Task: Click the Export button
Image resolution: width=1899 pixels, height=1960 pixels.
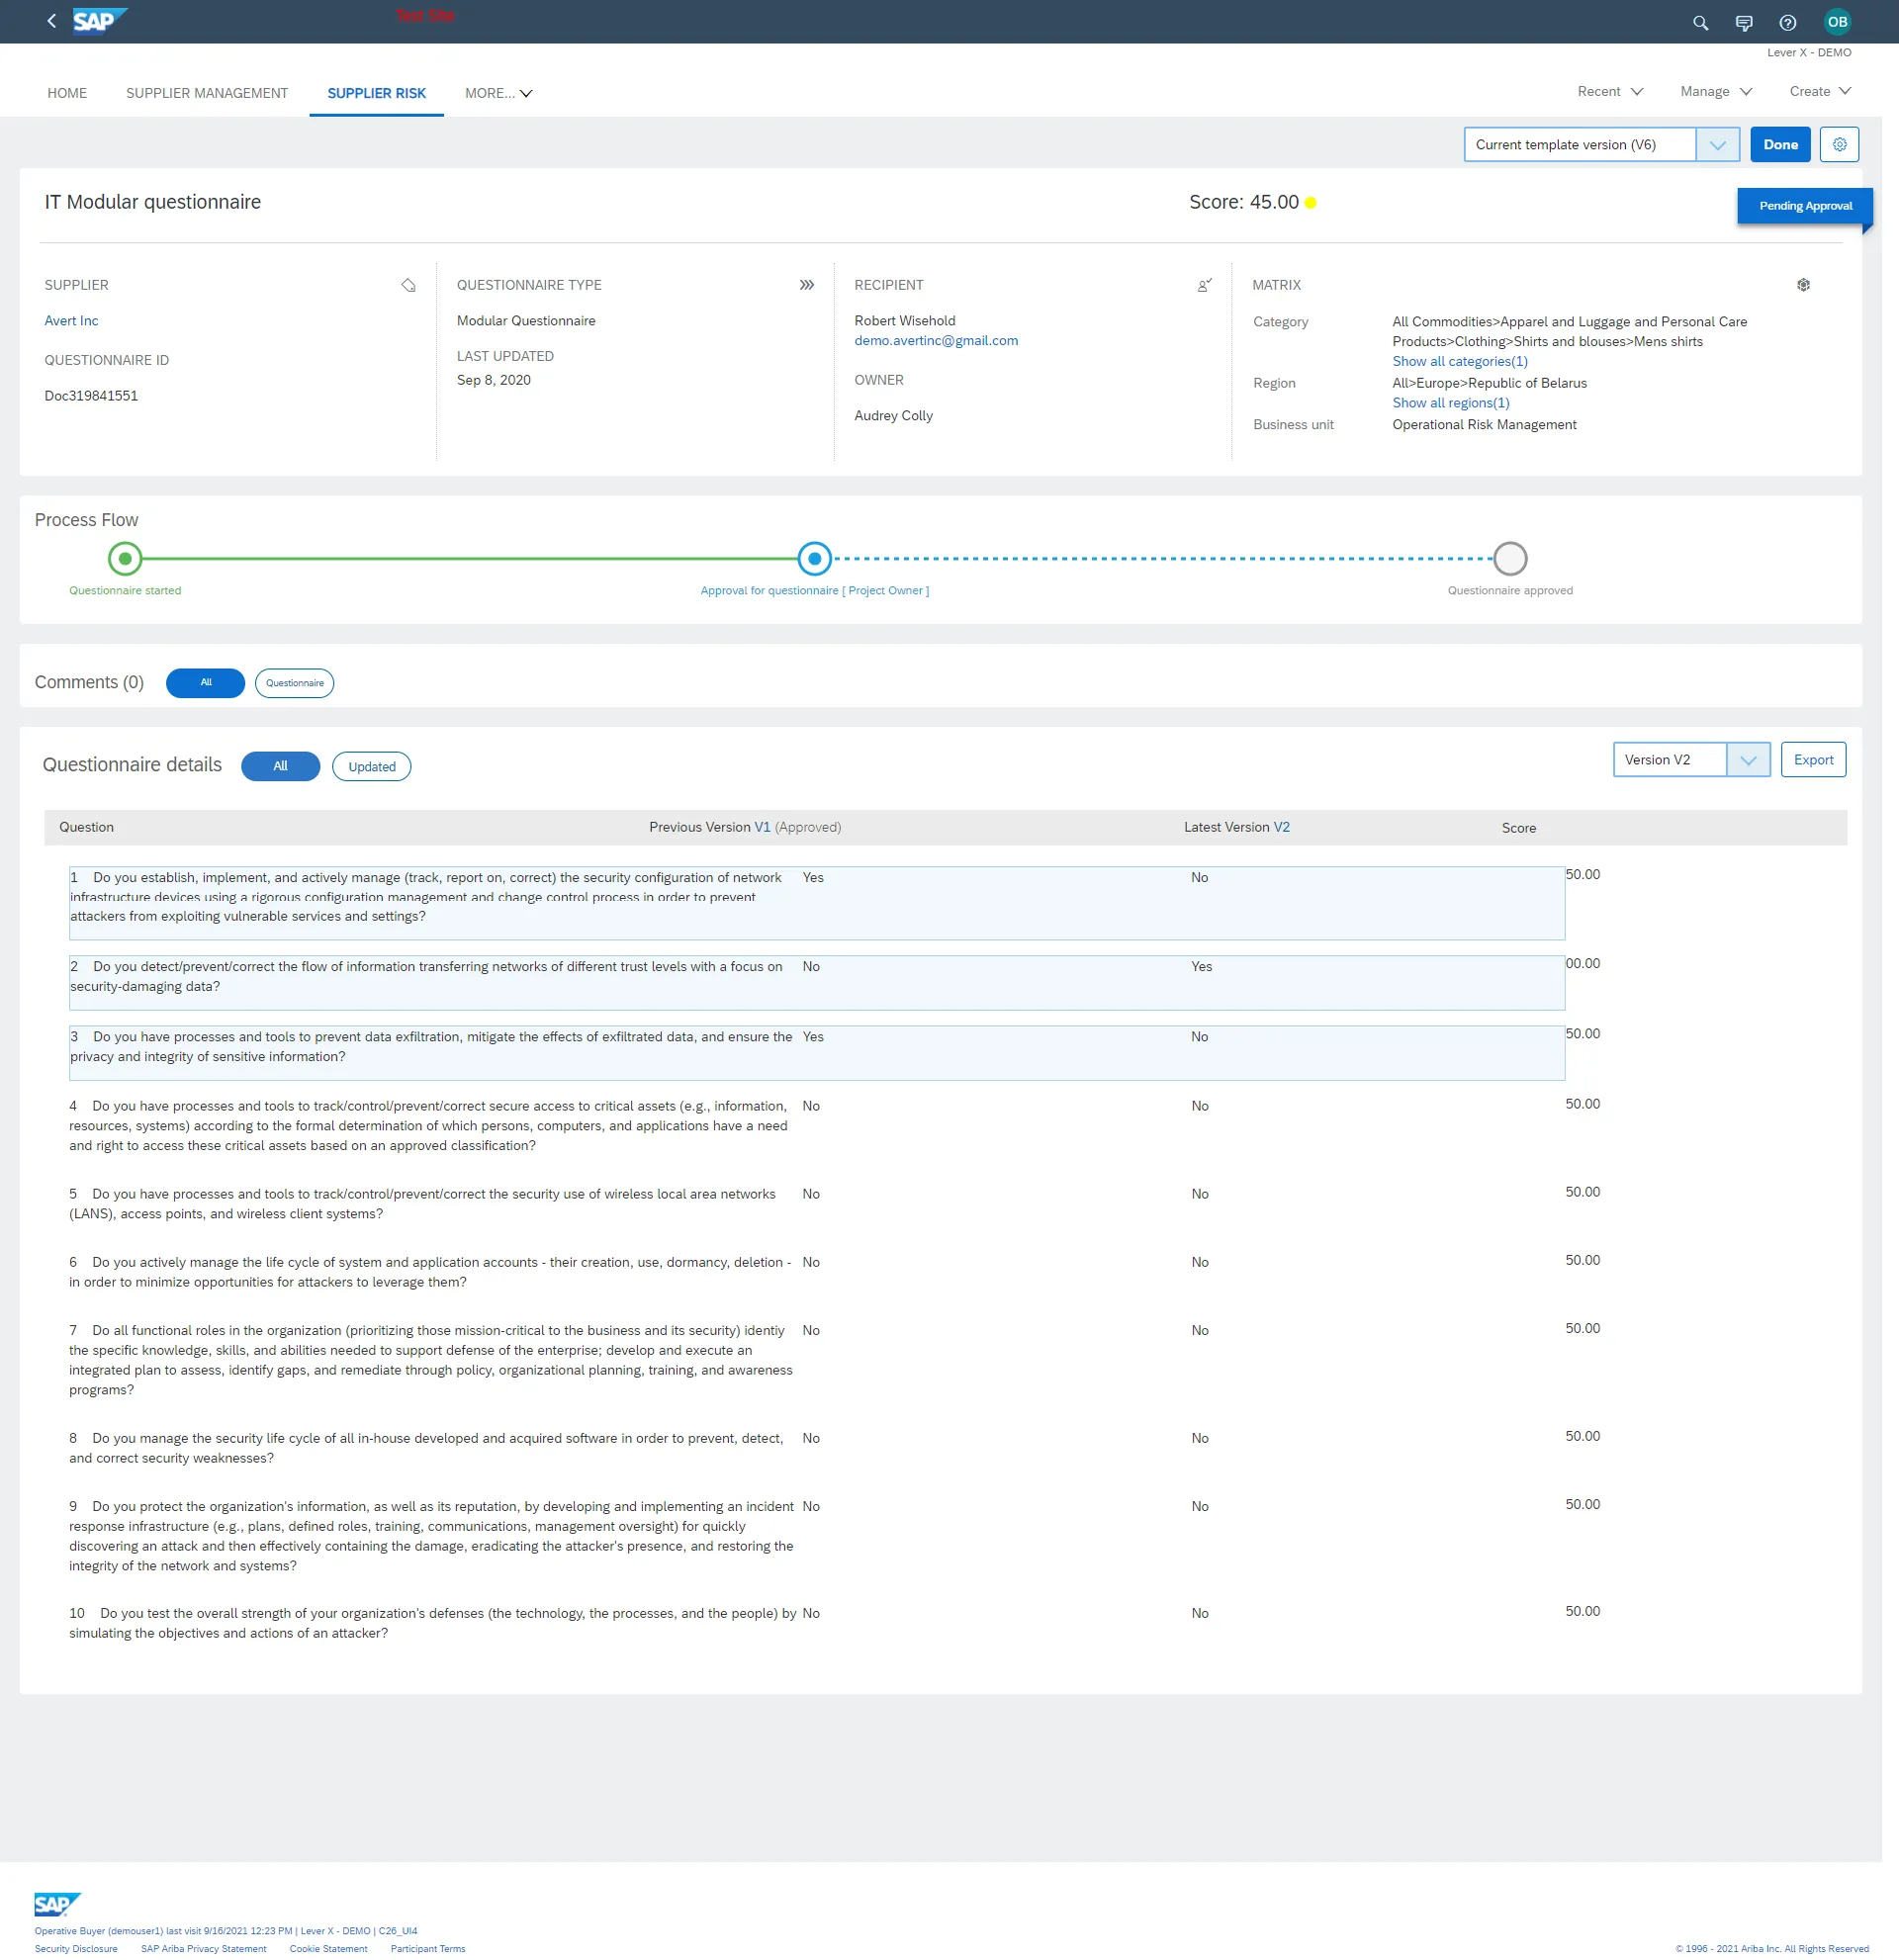Action: [1813, 760]
